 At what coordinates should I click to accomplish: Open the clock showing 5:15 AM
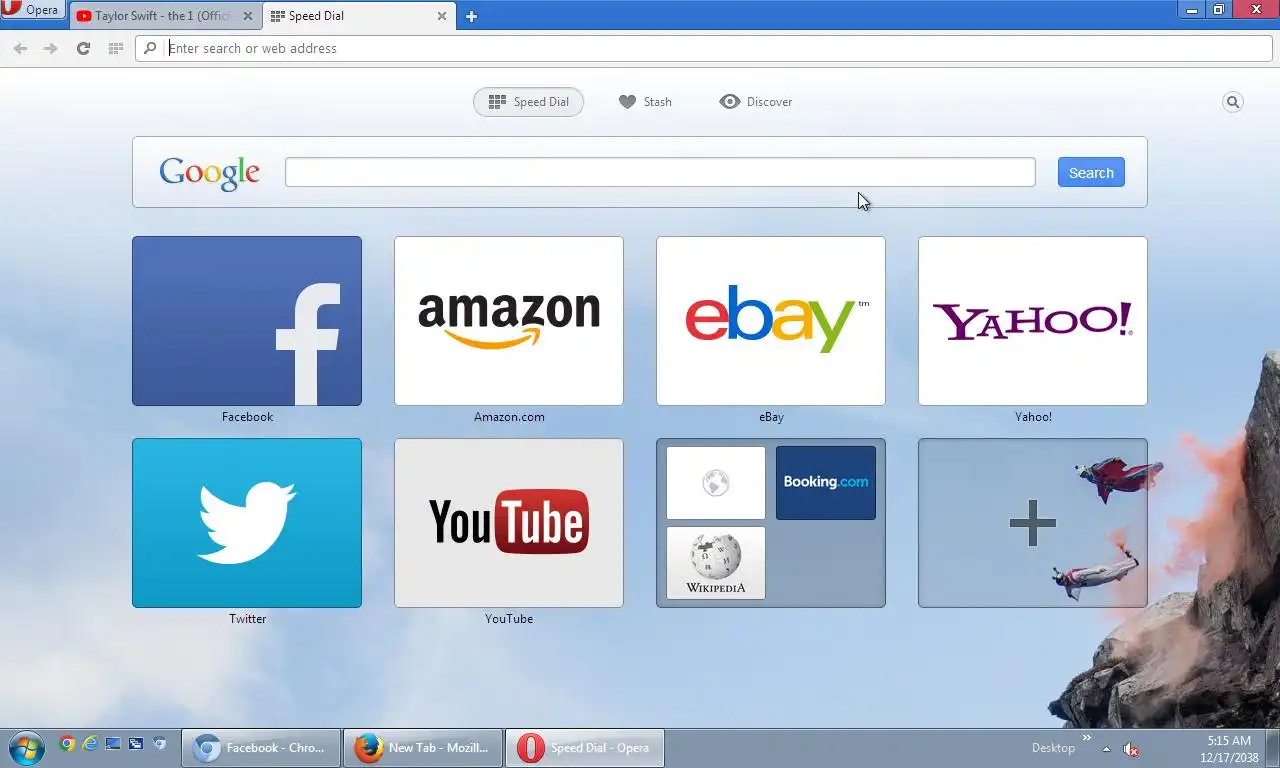[x=1229, y=749]
